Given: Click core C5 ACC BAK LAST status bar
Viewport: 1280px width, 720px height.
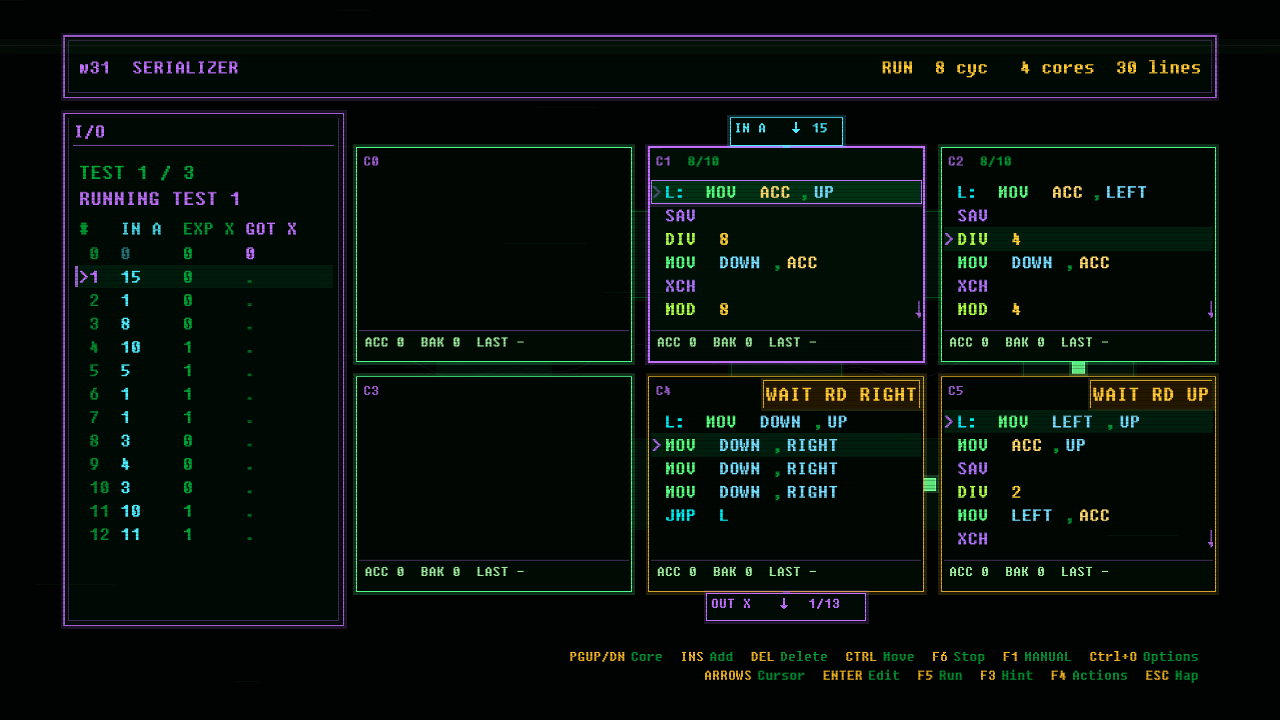Looking at the screenshot, I should click(1078, 572).
